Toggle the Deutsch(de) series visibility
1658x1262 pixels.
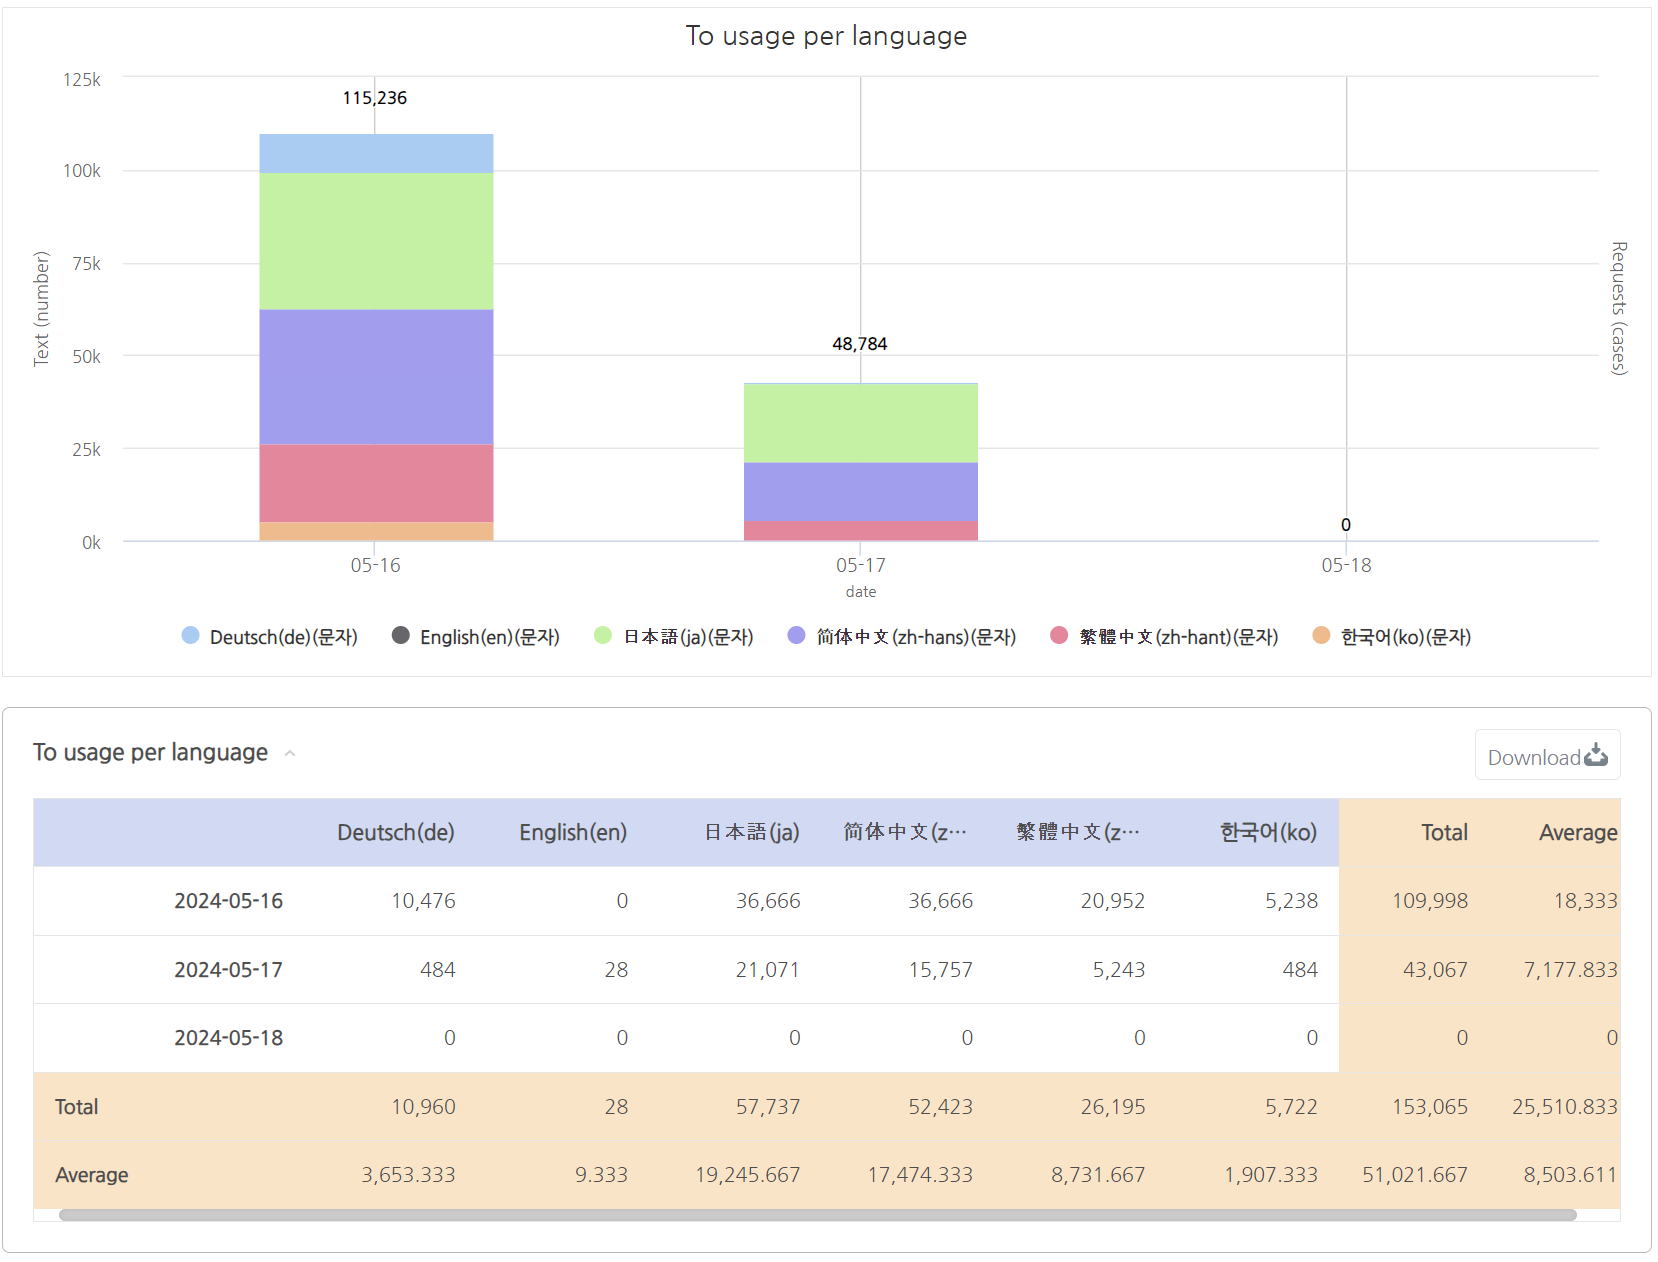click(283, 636)
